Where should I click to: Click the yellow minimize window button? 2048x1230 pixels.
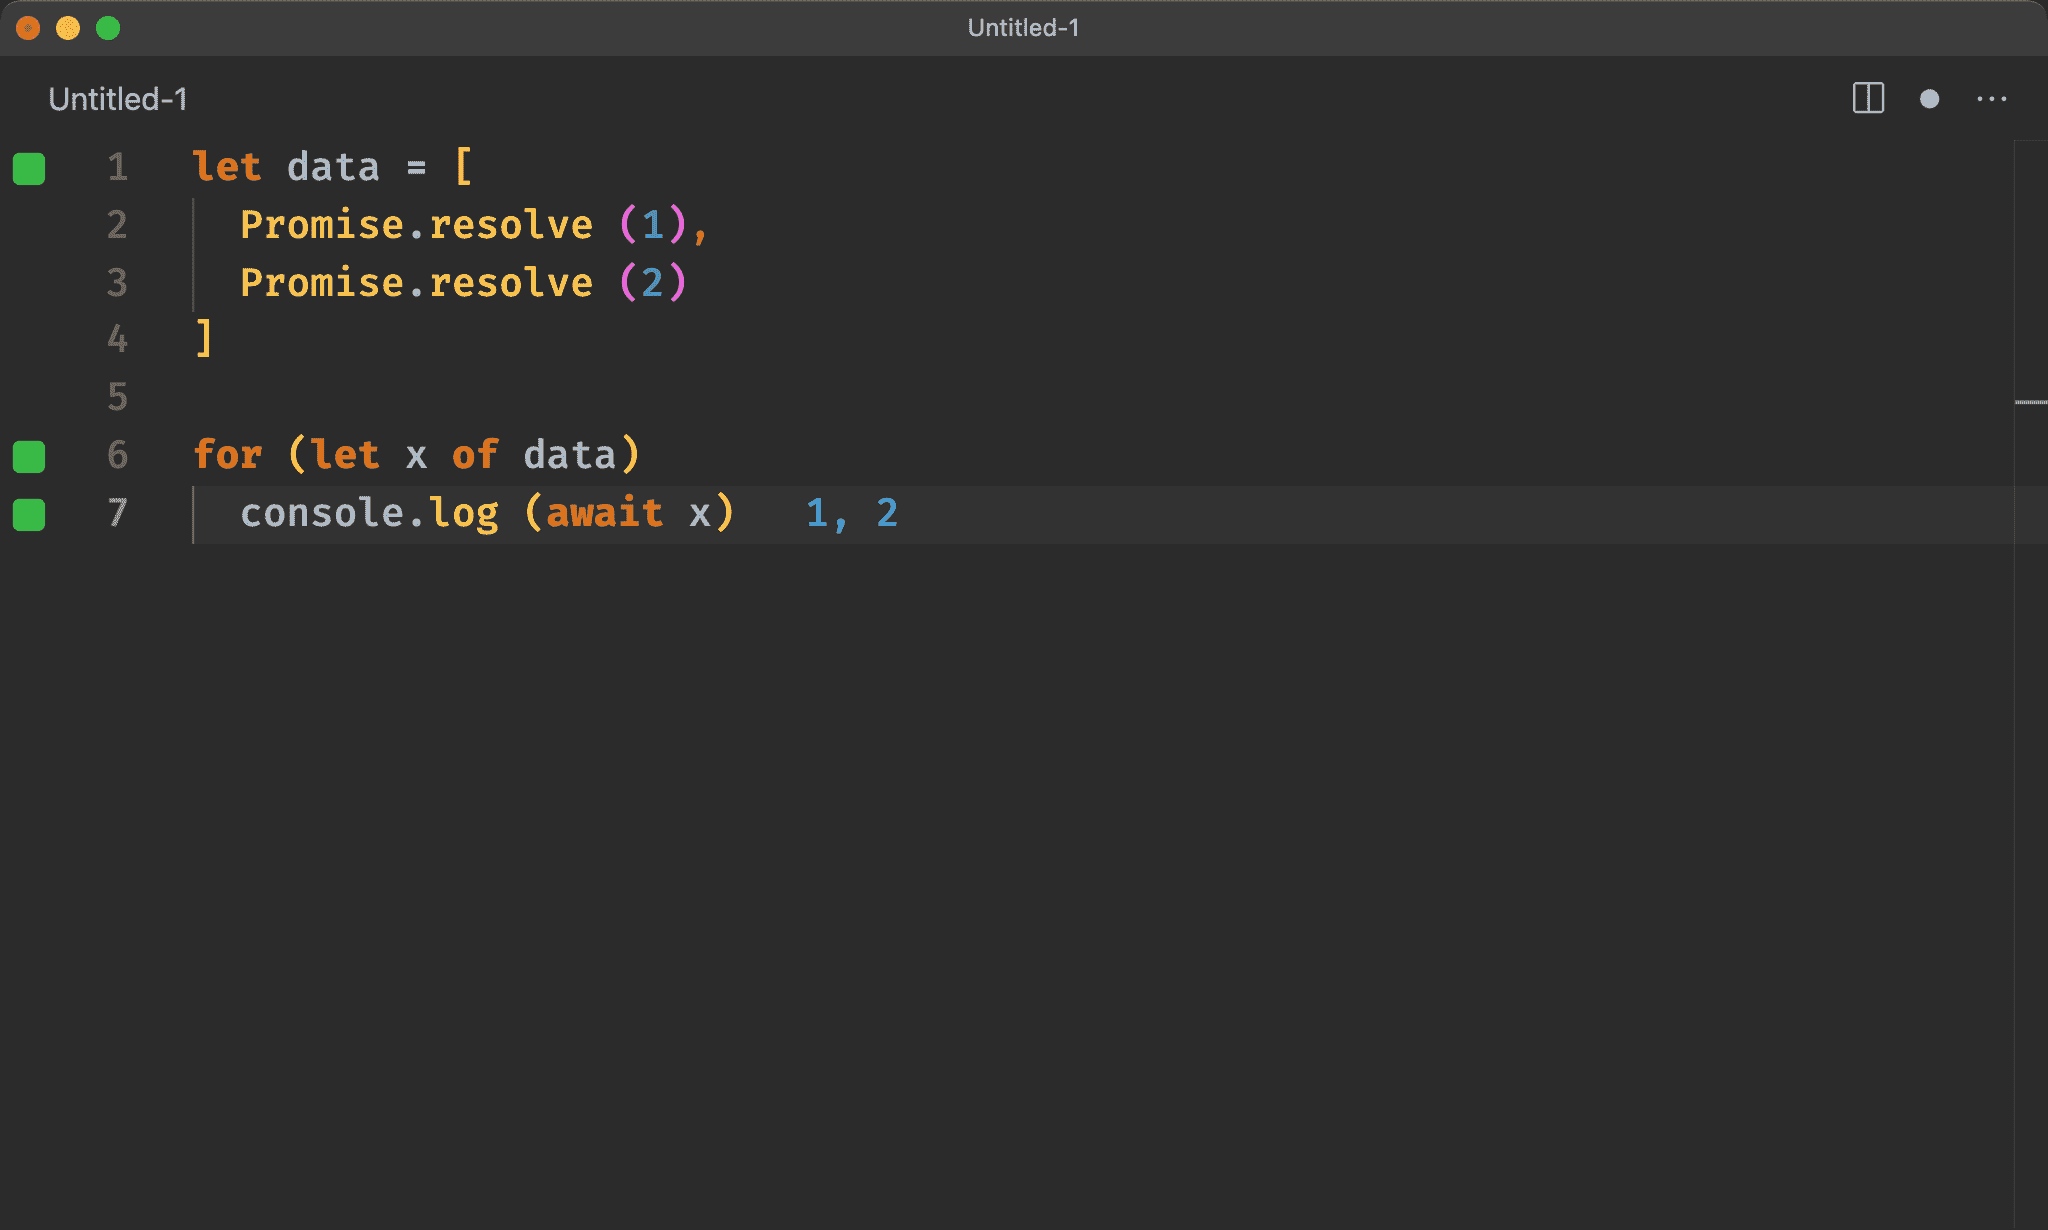[x=68, y=28]
